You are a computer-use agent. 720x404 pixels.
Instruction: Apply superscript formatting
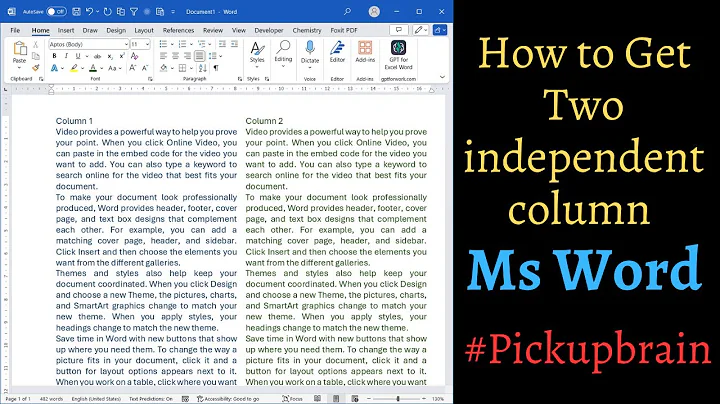pos(122,56)
